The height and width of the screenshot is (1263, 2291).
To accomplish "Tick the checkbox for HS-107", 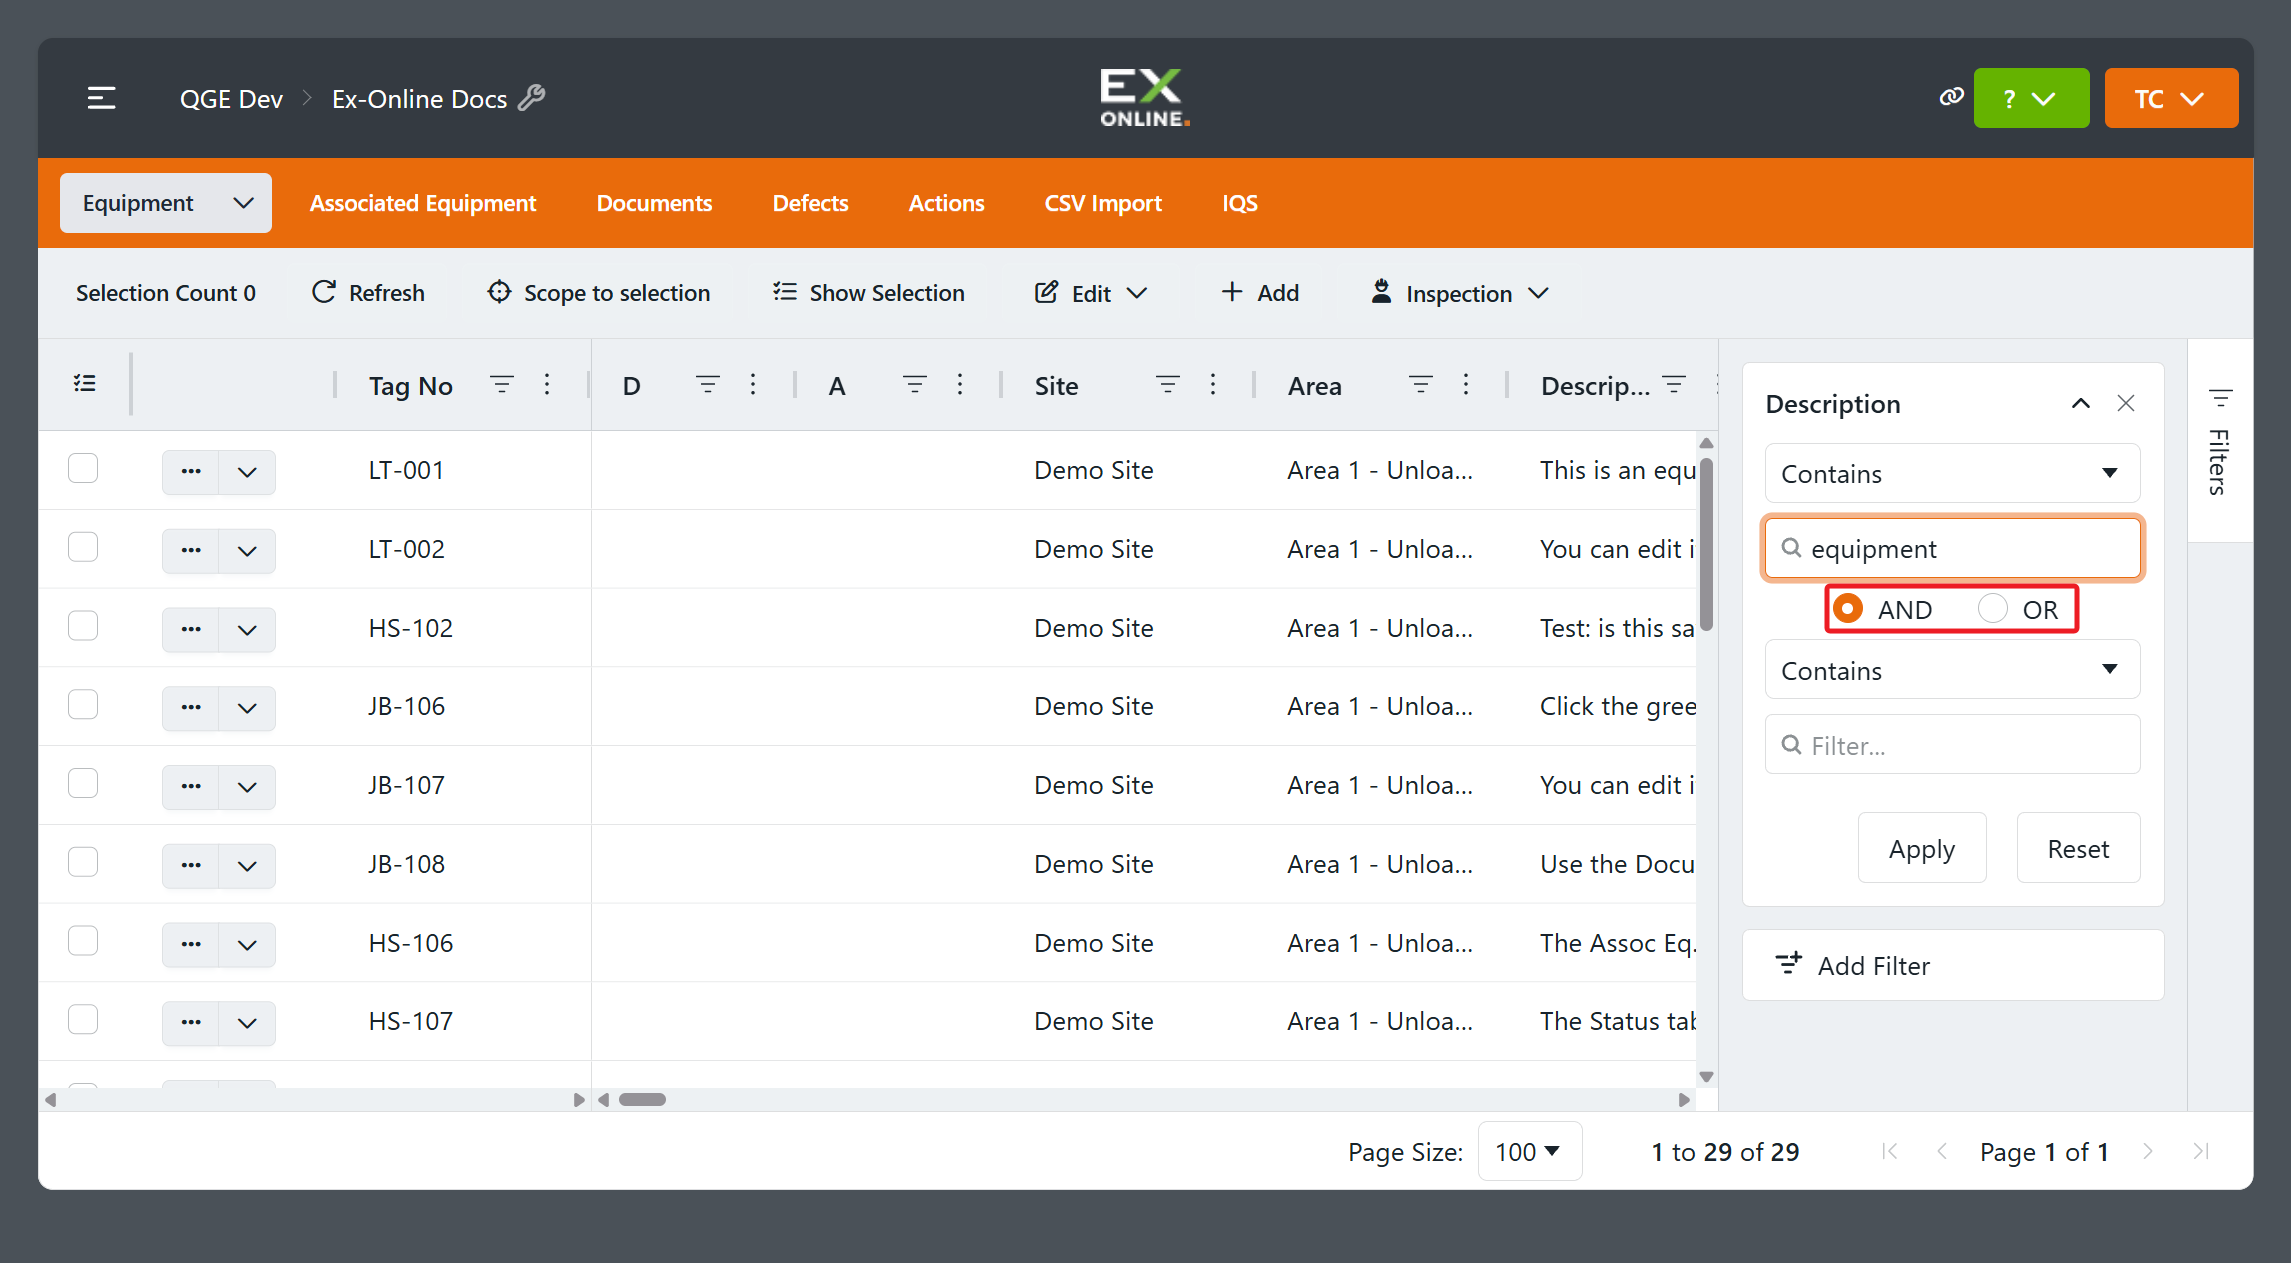I will [83, 1019].
